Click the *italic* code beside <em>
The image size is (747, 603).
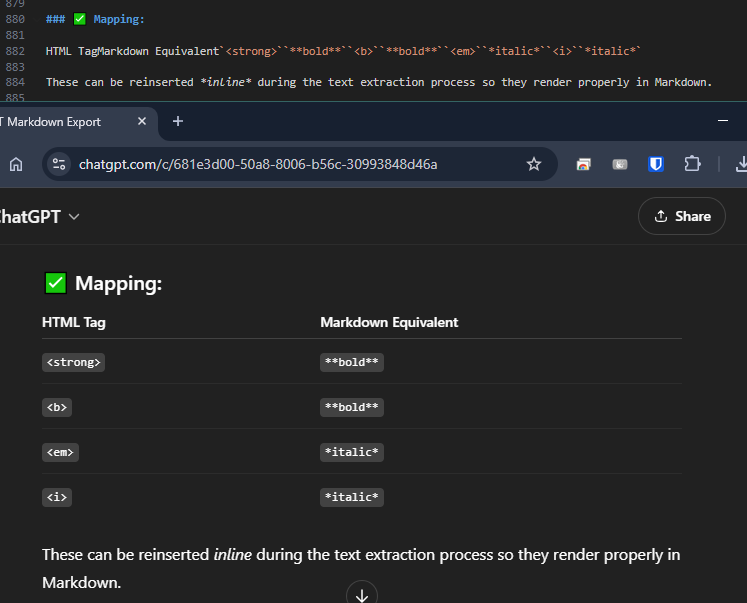352,452
